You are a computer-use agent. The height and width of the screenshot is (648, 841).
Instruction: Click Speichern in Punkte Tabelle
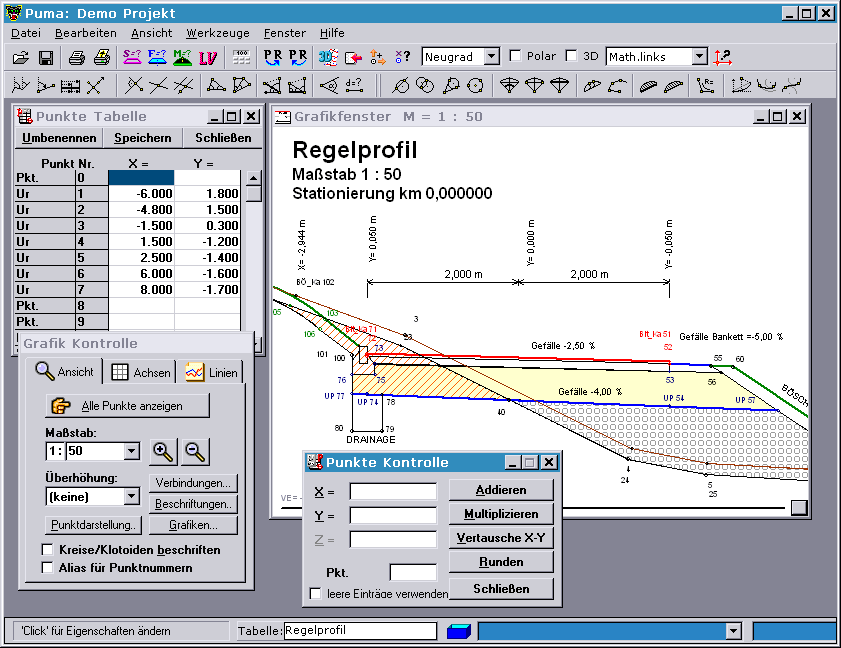coord(143,138)
